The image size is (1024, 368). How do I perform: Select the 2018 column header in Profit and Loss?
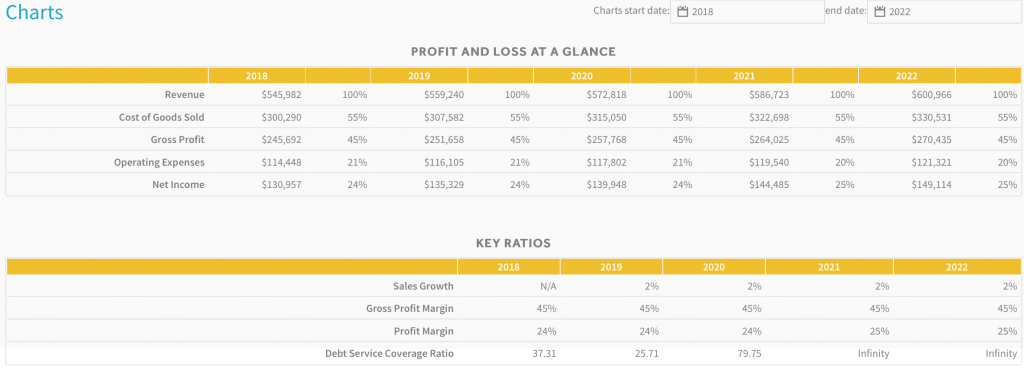click(257, 76)
